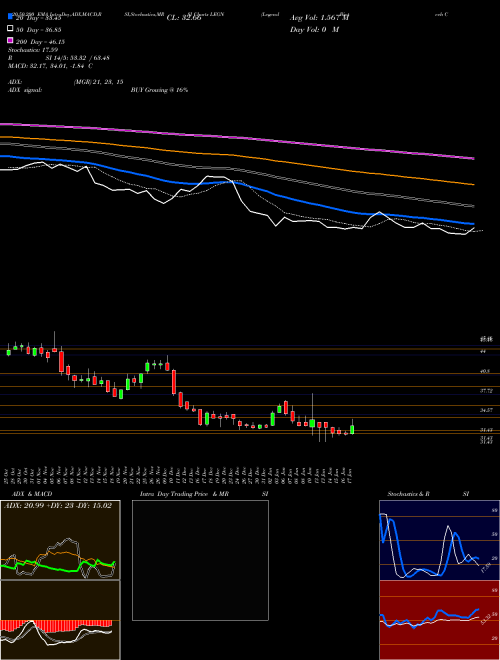The height and width of the screenshot is (660, 500).
Task: Click the ADX signal label
Action: pyautogui.click(x=25, y=90)
